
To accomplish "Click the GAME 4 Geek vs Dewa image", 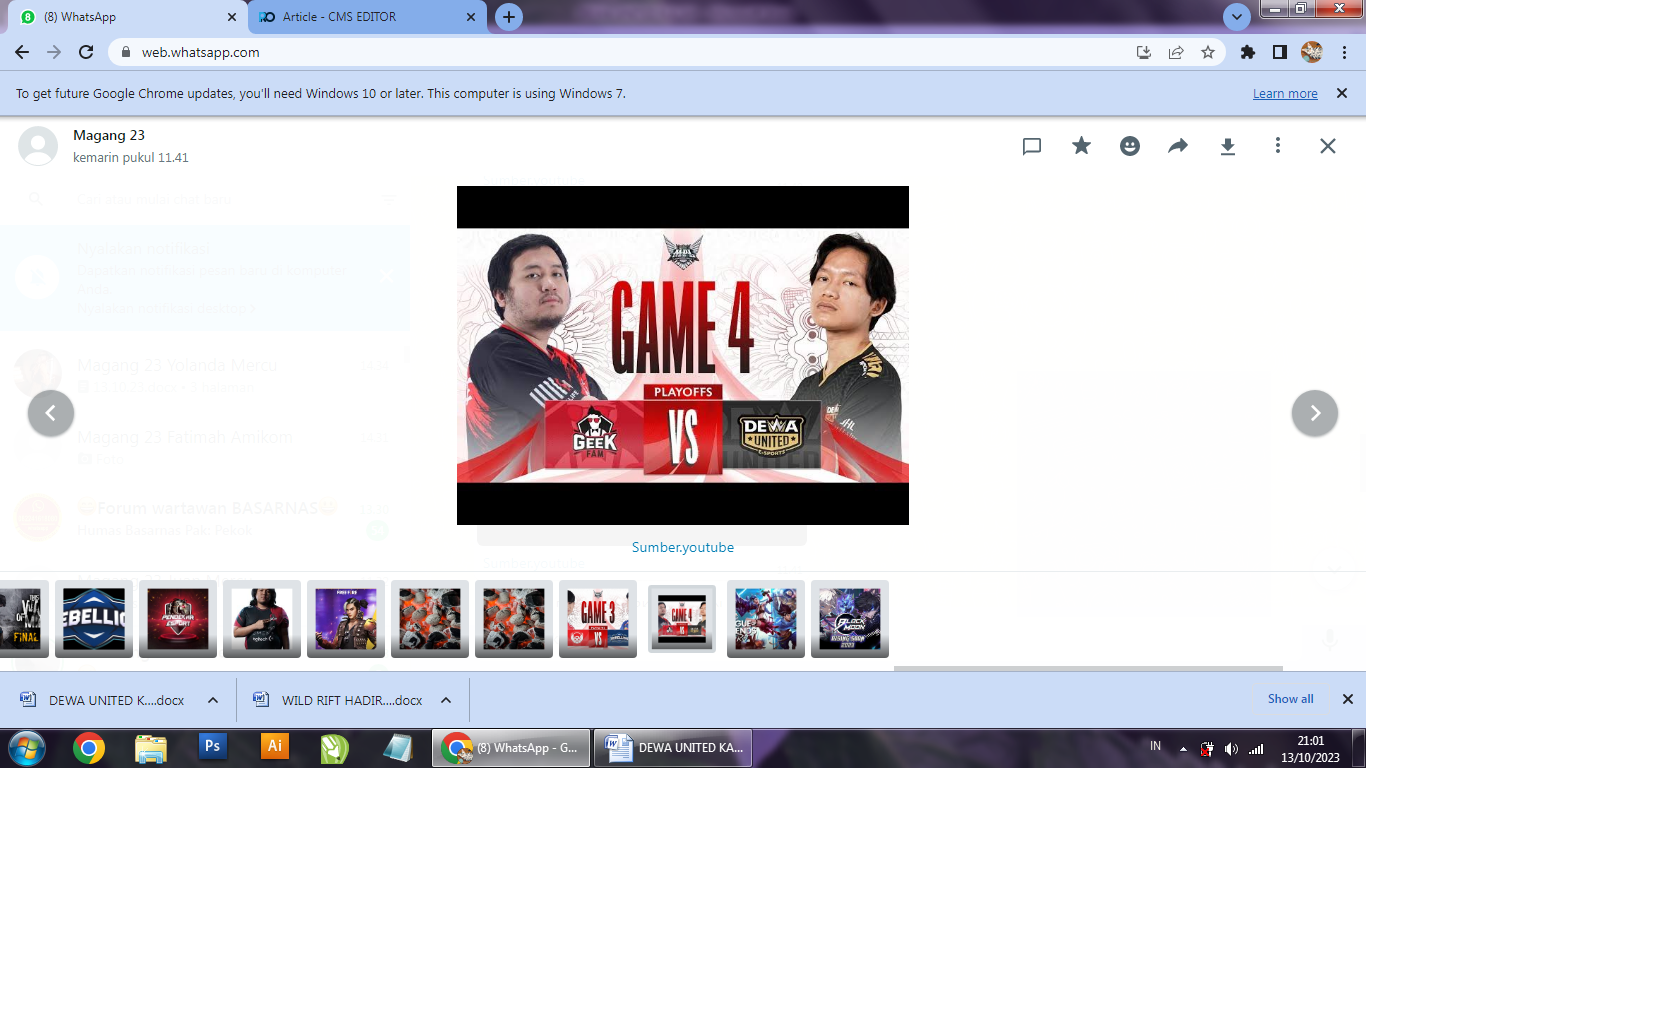I will [683, 355].
